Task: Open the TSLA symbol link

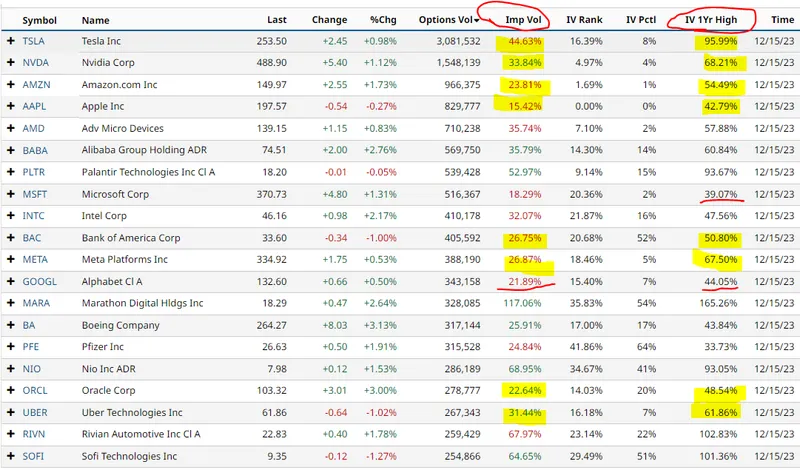Action: [33, 41]
